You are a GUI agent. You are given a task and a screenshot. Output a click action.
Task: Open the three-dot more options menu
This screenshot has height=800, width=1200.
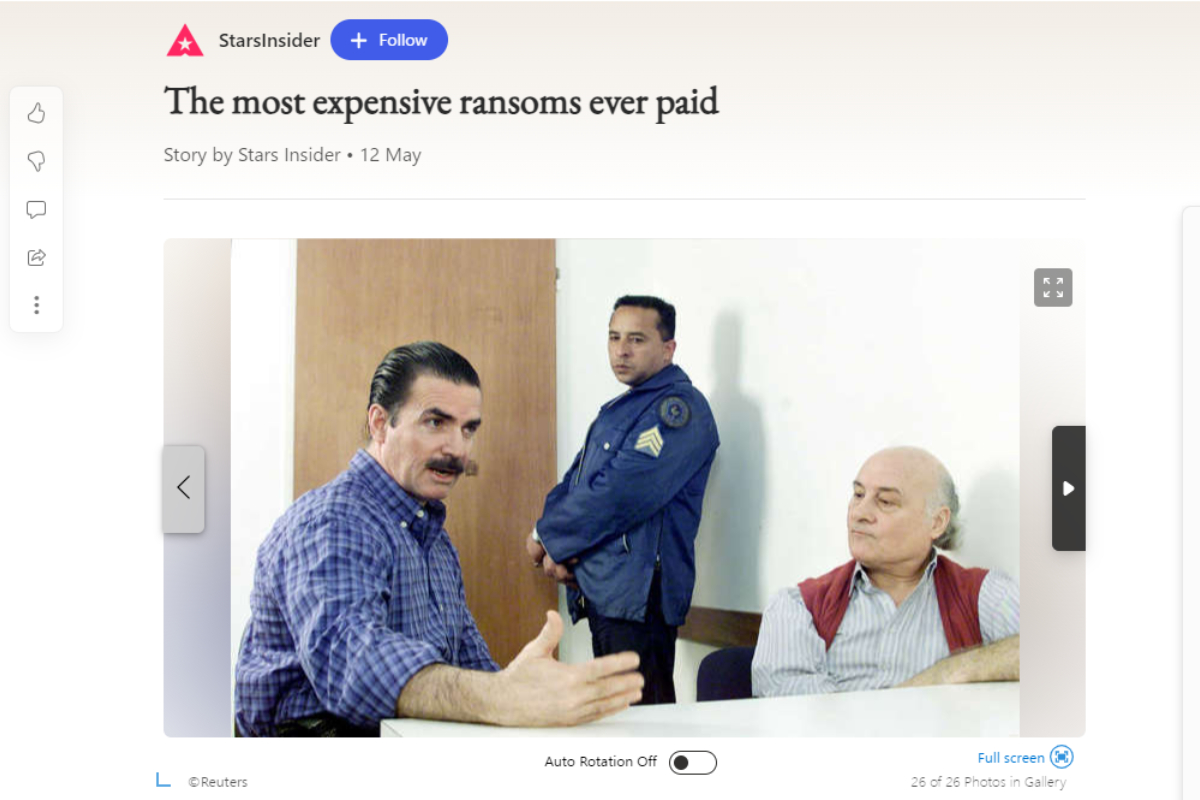click(x=36, y=305)
